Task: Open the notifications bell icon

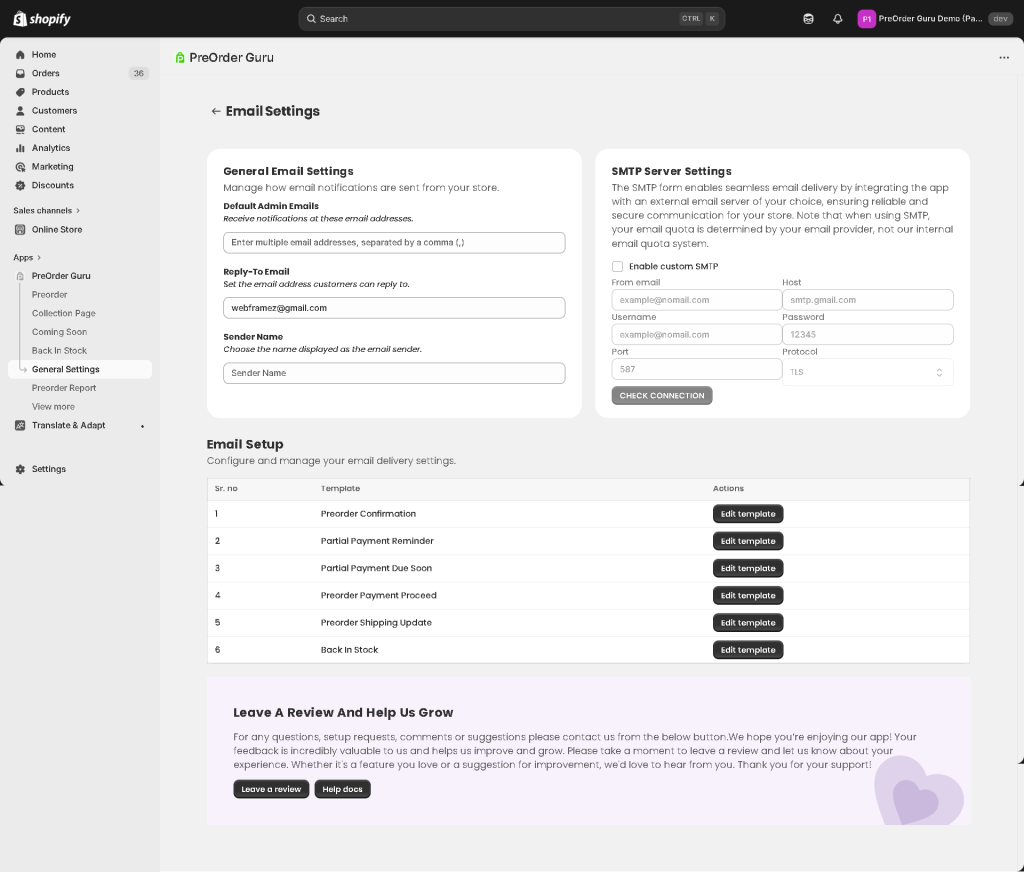Action: [x=837, y=19]
